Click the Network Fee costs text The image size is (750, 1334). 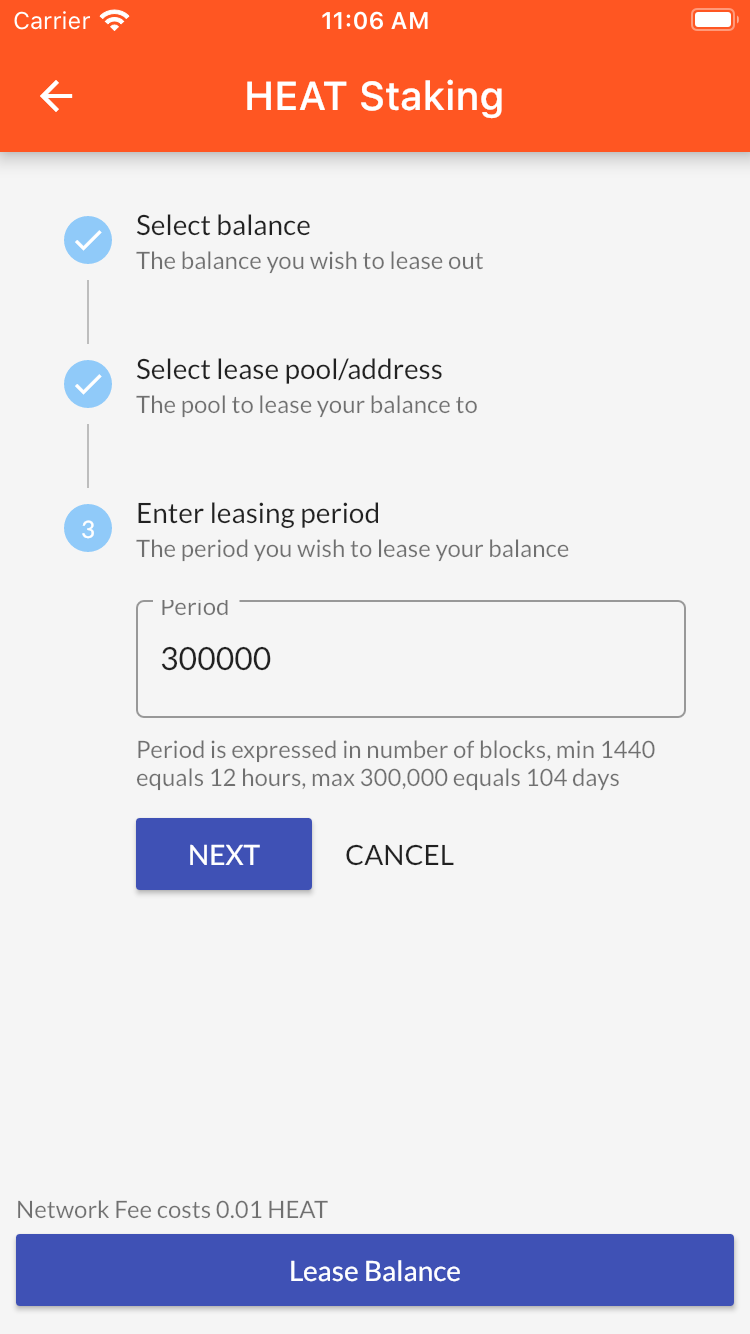[172, 1210]
